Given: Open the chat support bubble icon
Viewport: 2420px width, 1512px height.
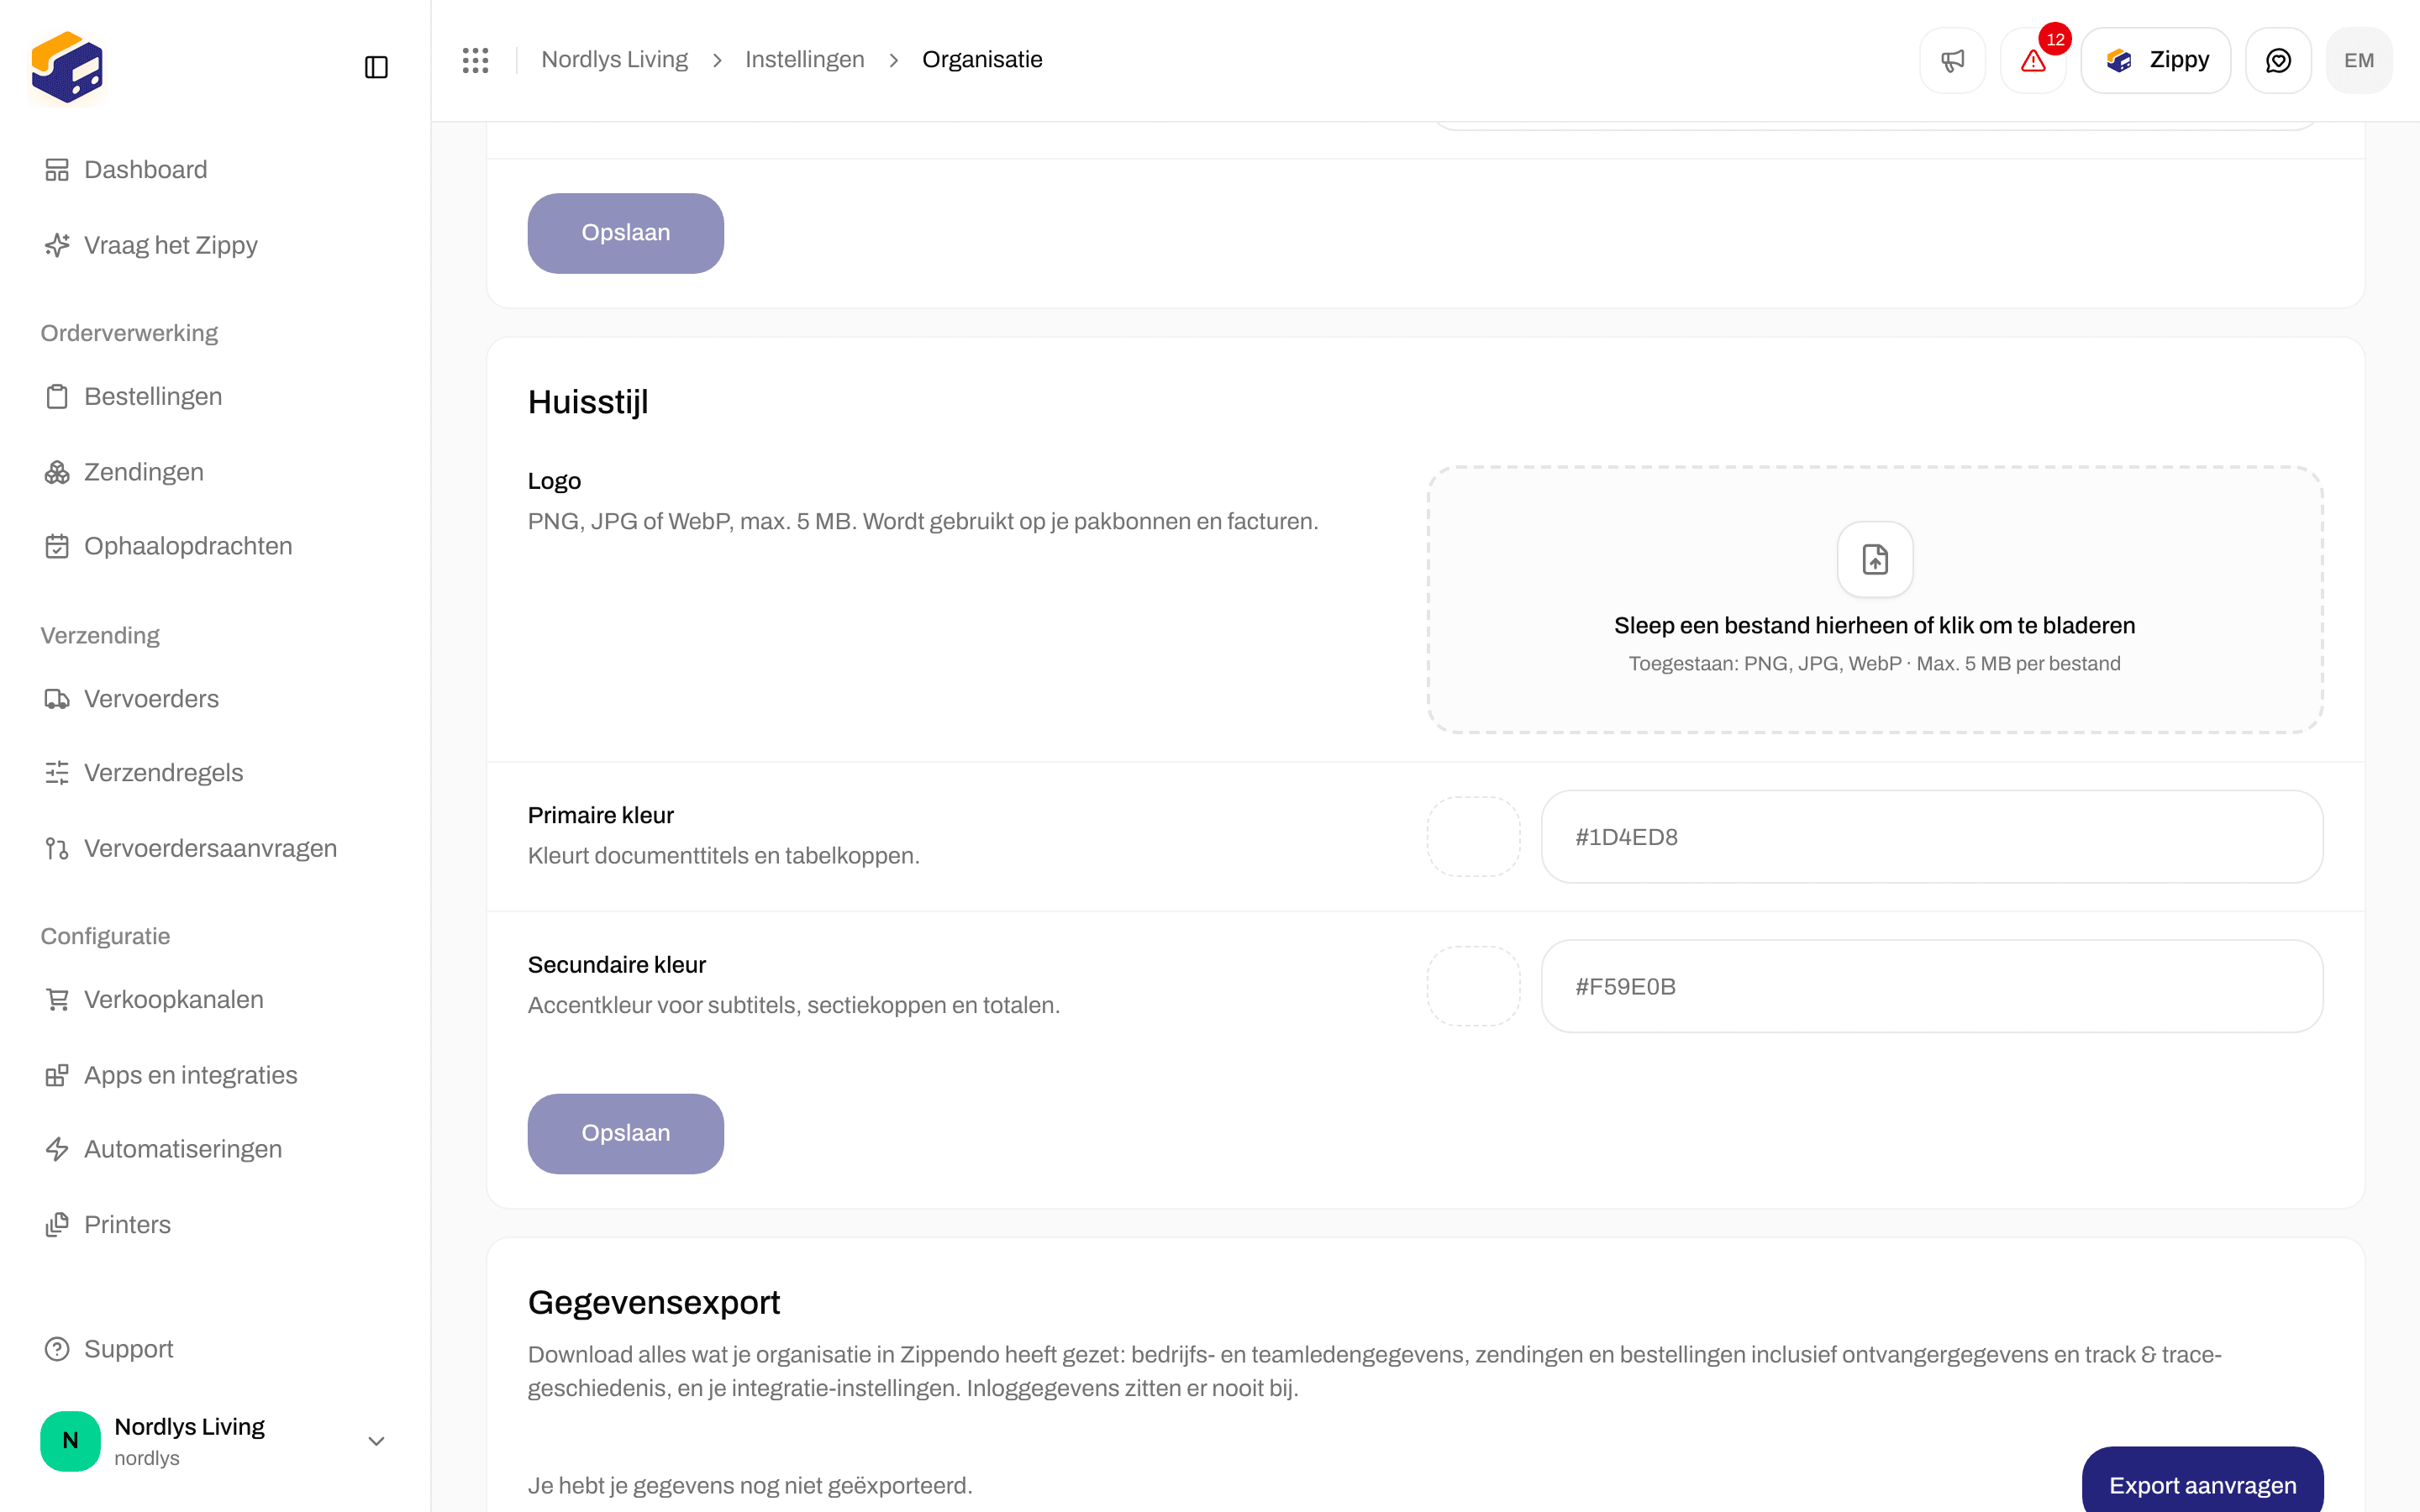Looking at the screenshot, I should point(2278,60).
